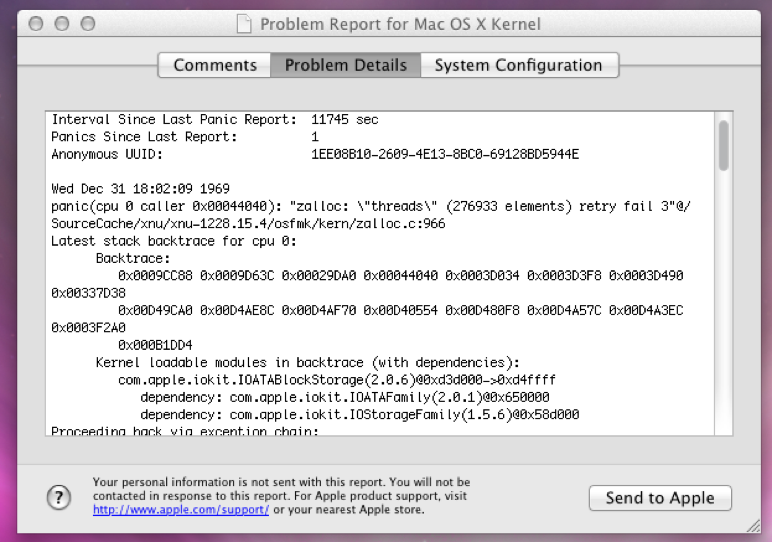Click the 'Latest stack backtrace for cpu 0:' line
772x542 pixels.
coord(174,241)
